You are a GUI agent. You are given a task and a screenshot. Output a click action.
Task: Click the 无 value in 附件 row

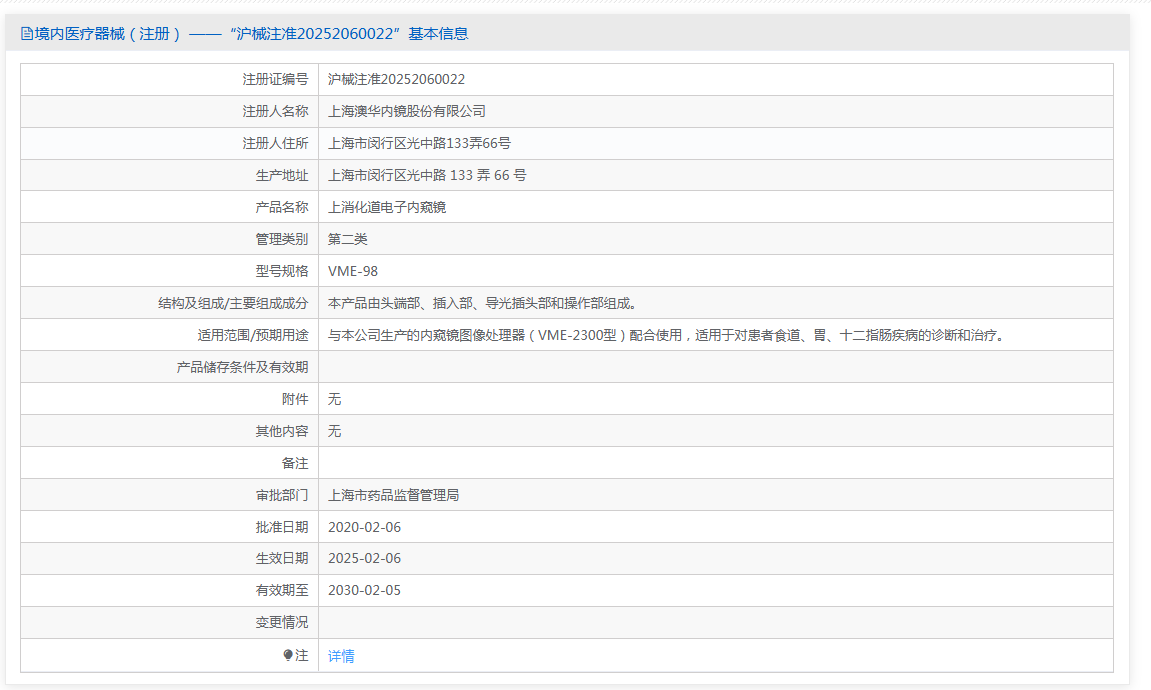[334, 399]
